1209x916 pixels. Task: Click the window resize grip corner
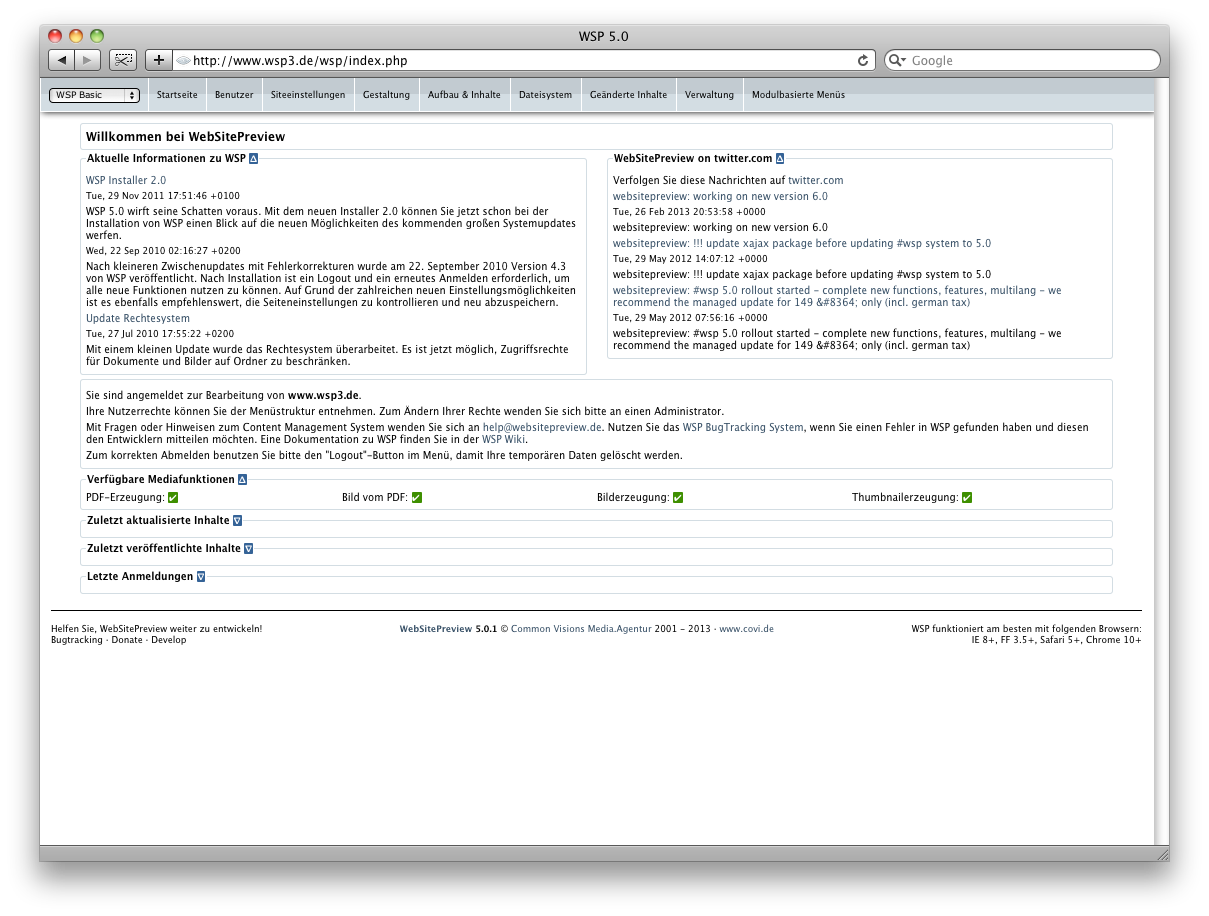coord(1162,854)
